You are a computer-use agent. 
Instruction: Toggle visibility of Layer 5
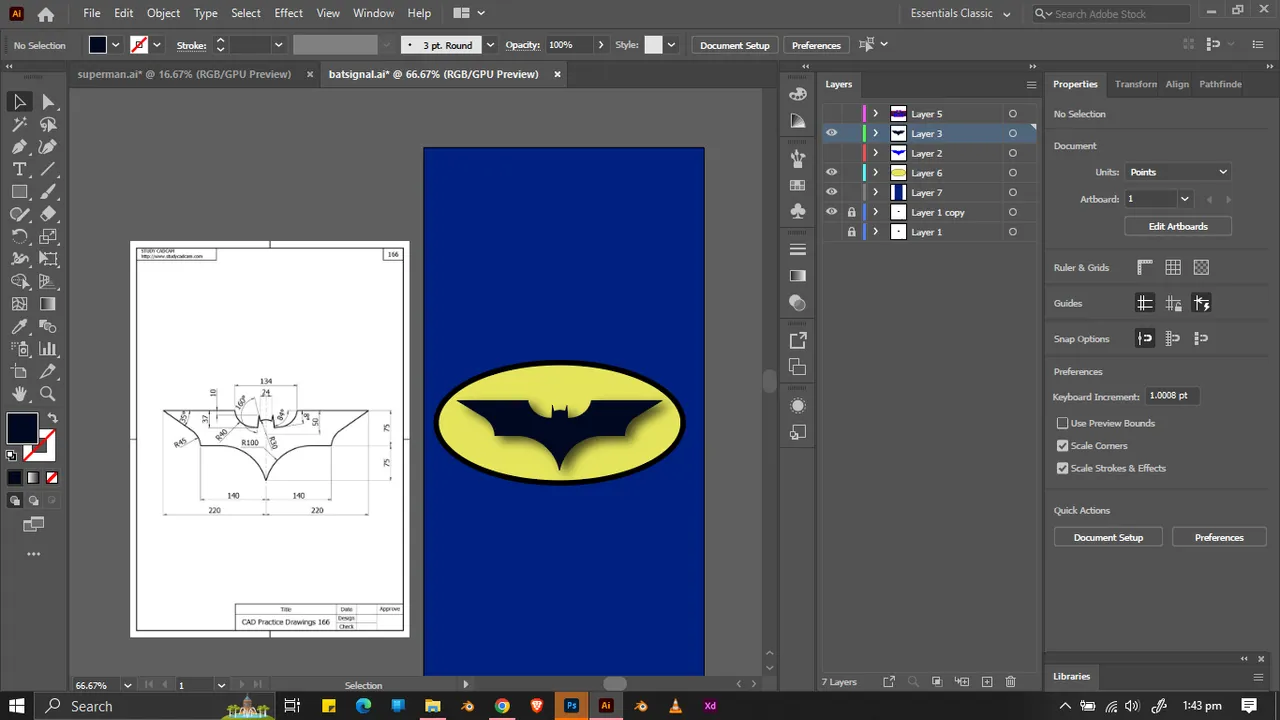pos(831,114)
